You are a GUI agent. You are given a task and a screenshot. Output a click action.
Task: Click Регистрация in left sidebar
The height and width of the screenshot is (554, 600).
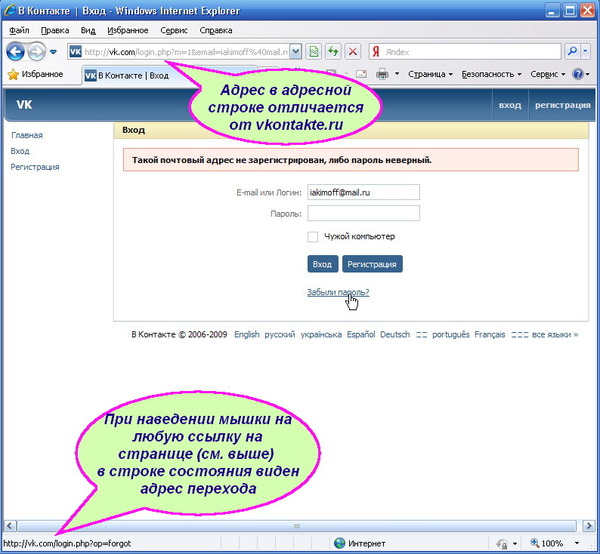35,167
